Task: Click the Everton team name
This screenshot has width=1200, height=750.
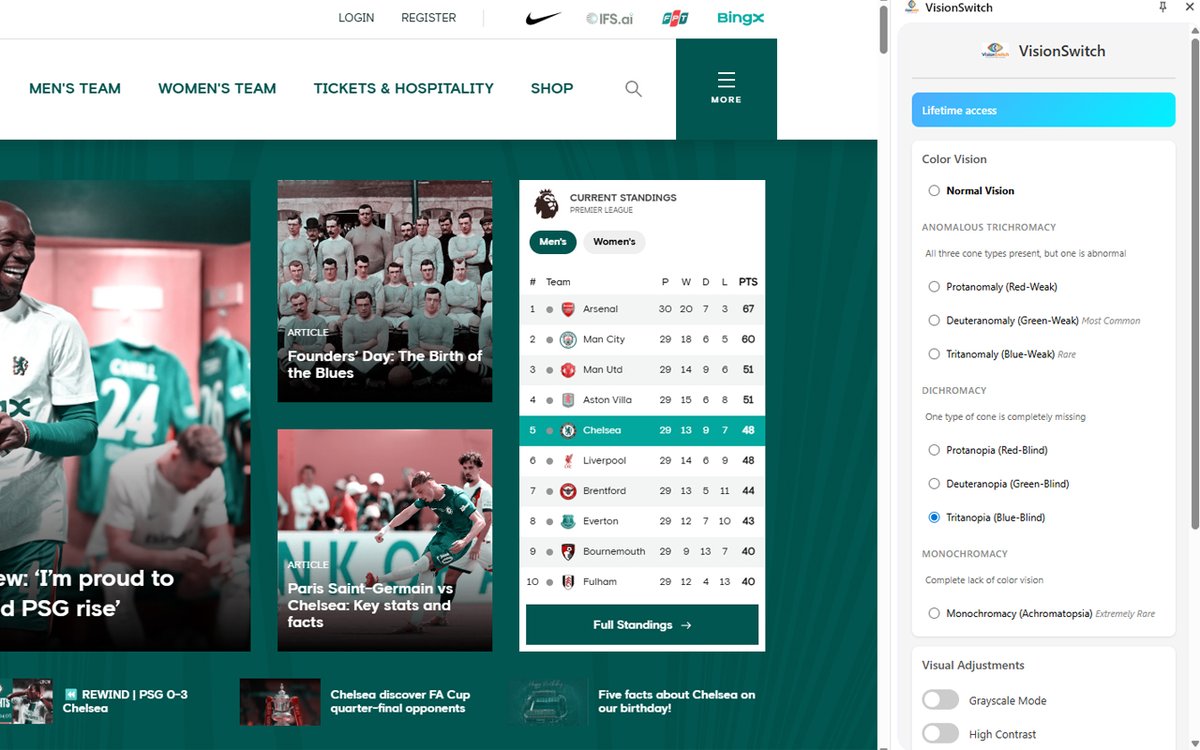Action: click(x=601, y=521)
